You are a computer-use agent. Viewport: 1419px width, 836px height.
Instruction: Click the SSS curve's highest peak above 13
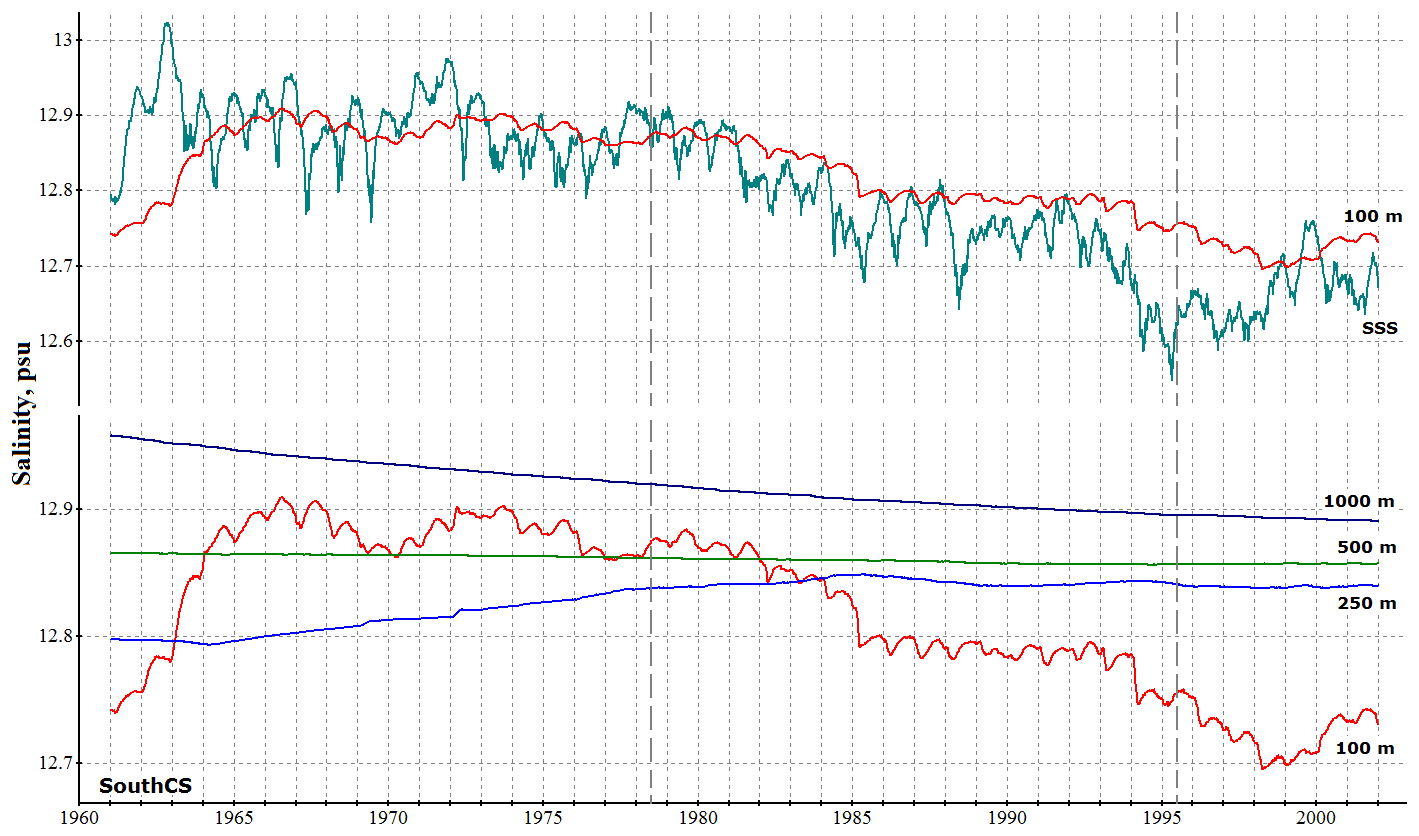click(x=167, y=23)
